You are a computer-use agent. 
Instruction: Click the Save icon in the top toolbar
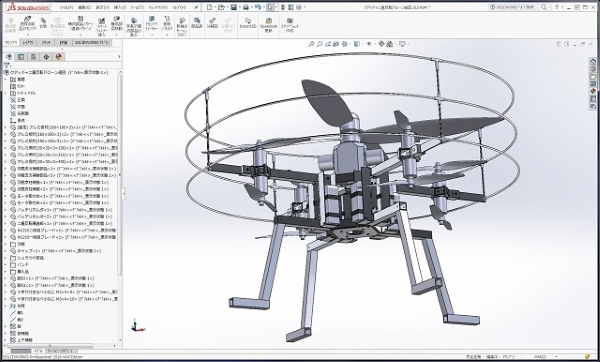click(233, 7)
